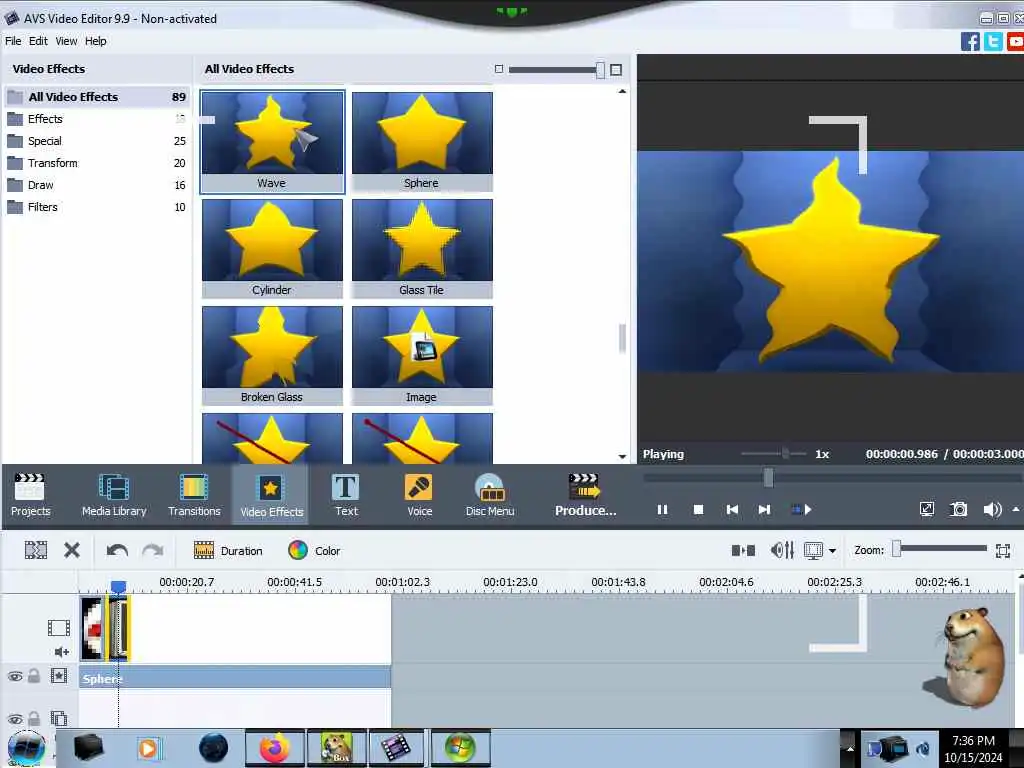Open the Text section
1024x768 pixels.
(x=345, y=495)
